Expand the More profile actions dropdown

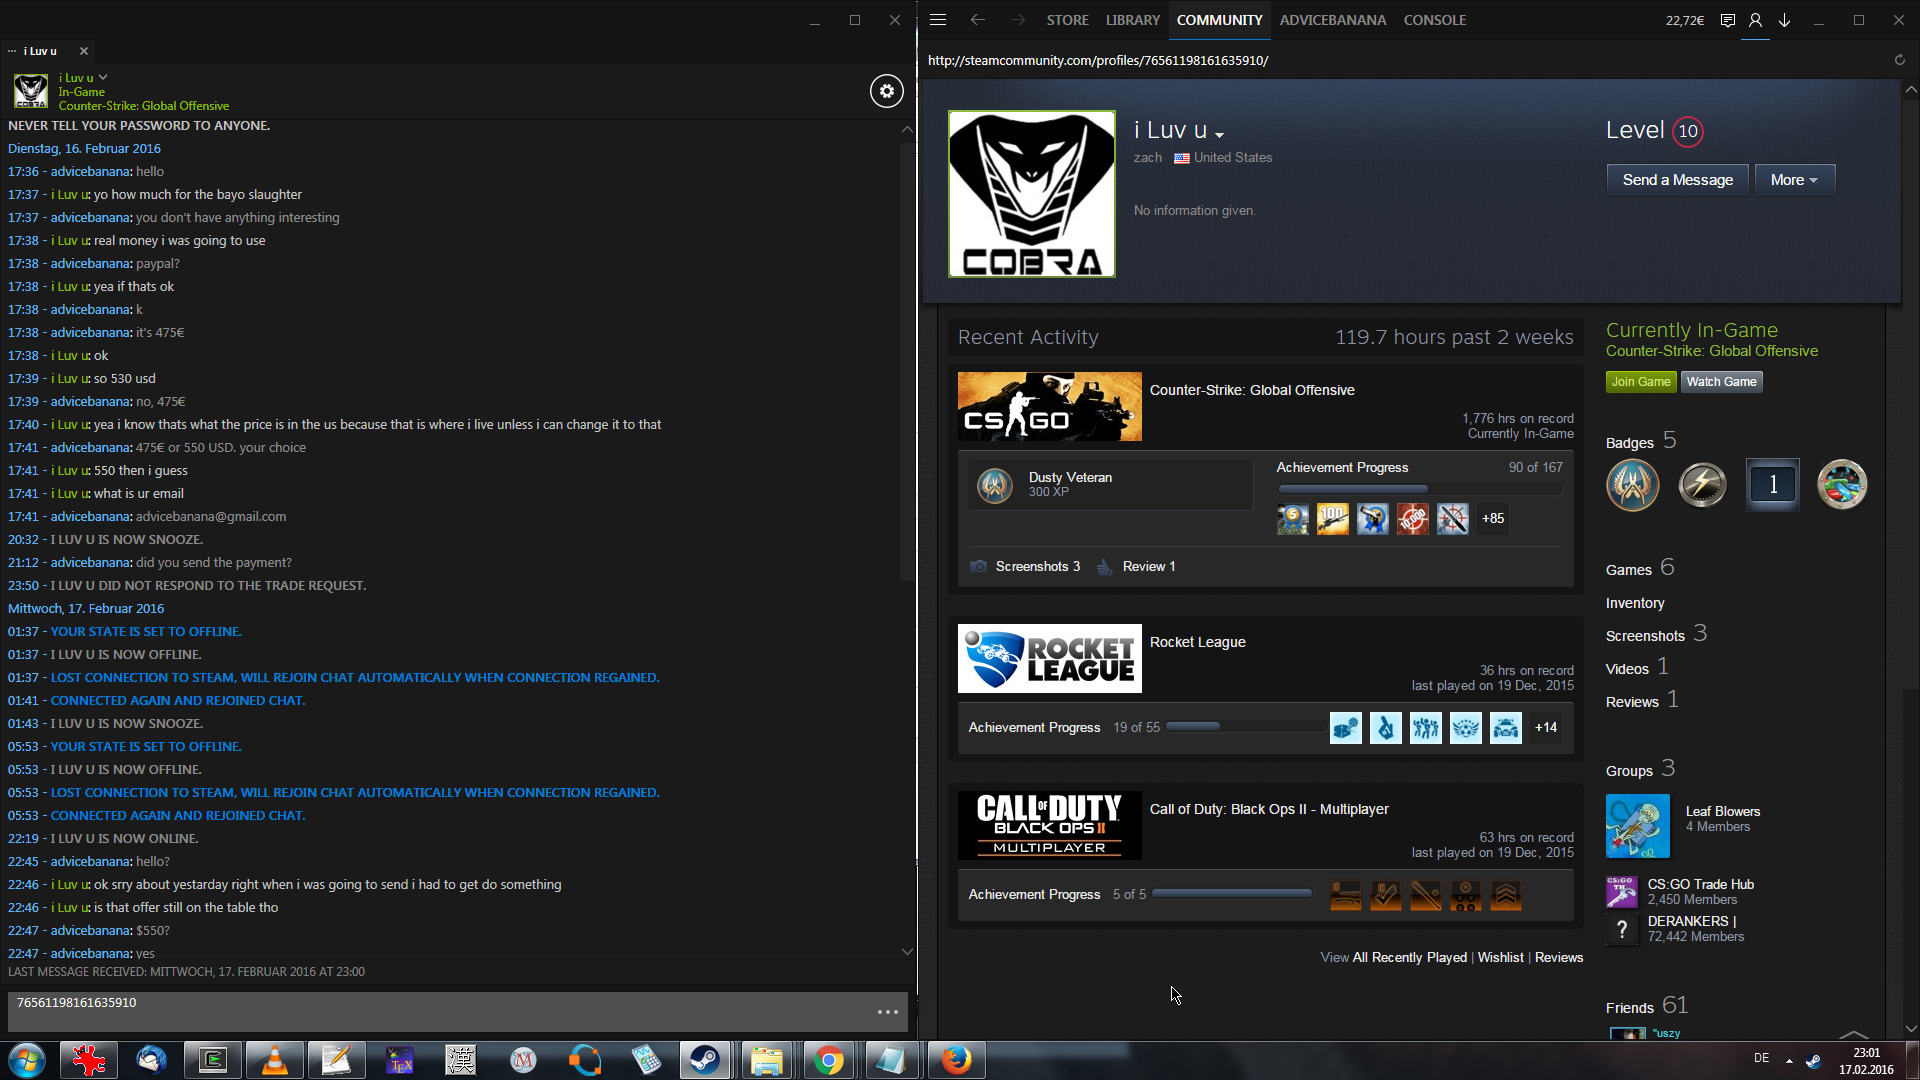pos(1794,180)
